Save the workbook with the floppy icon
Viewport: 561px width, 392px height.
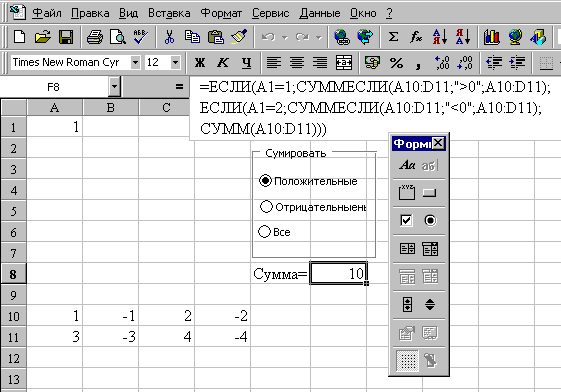[x=66, y=37]
